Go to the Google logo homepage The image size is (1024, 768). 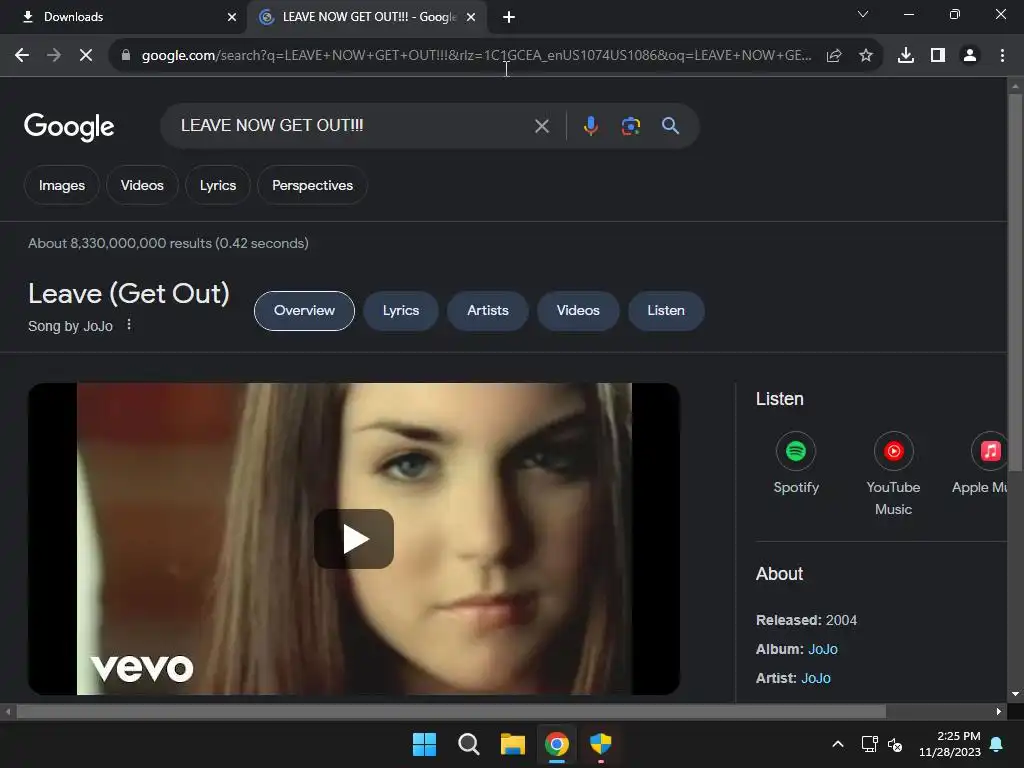[69, 127]
